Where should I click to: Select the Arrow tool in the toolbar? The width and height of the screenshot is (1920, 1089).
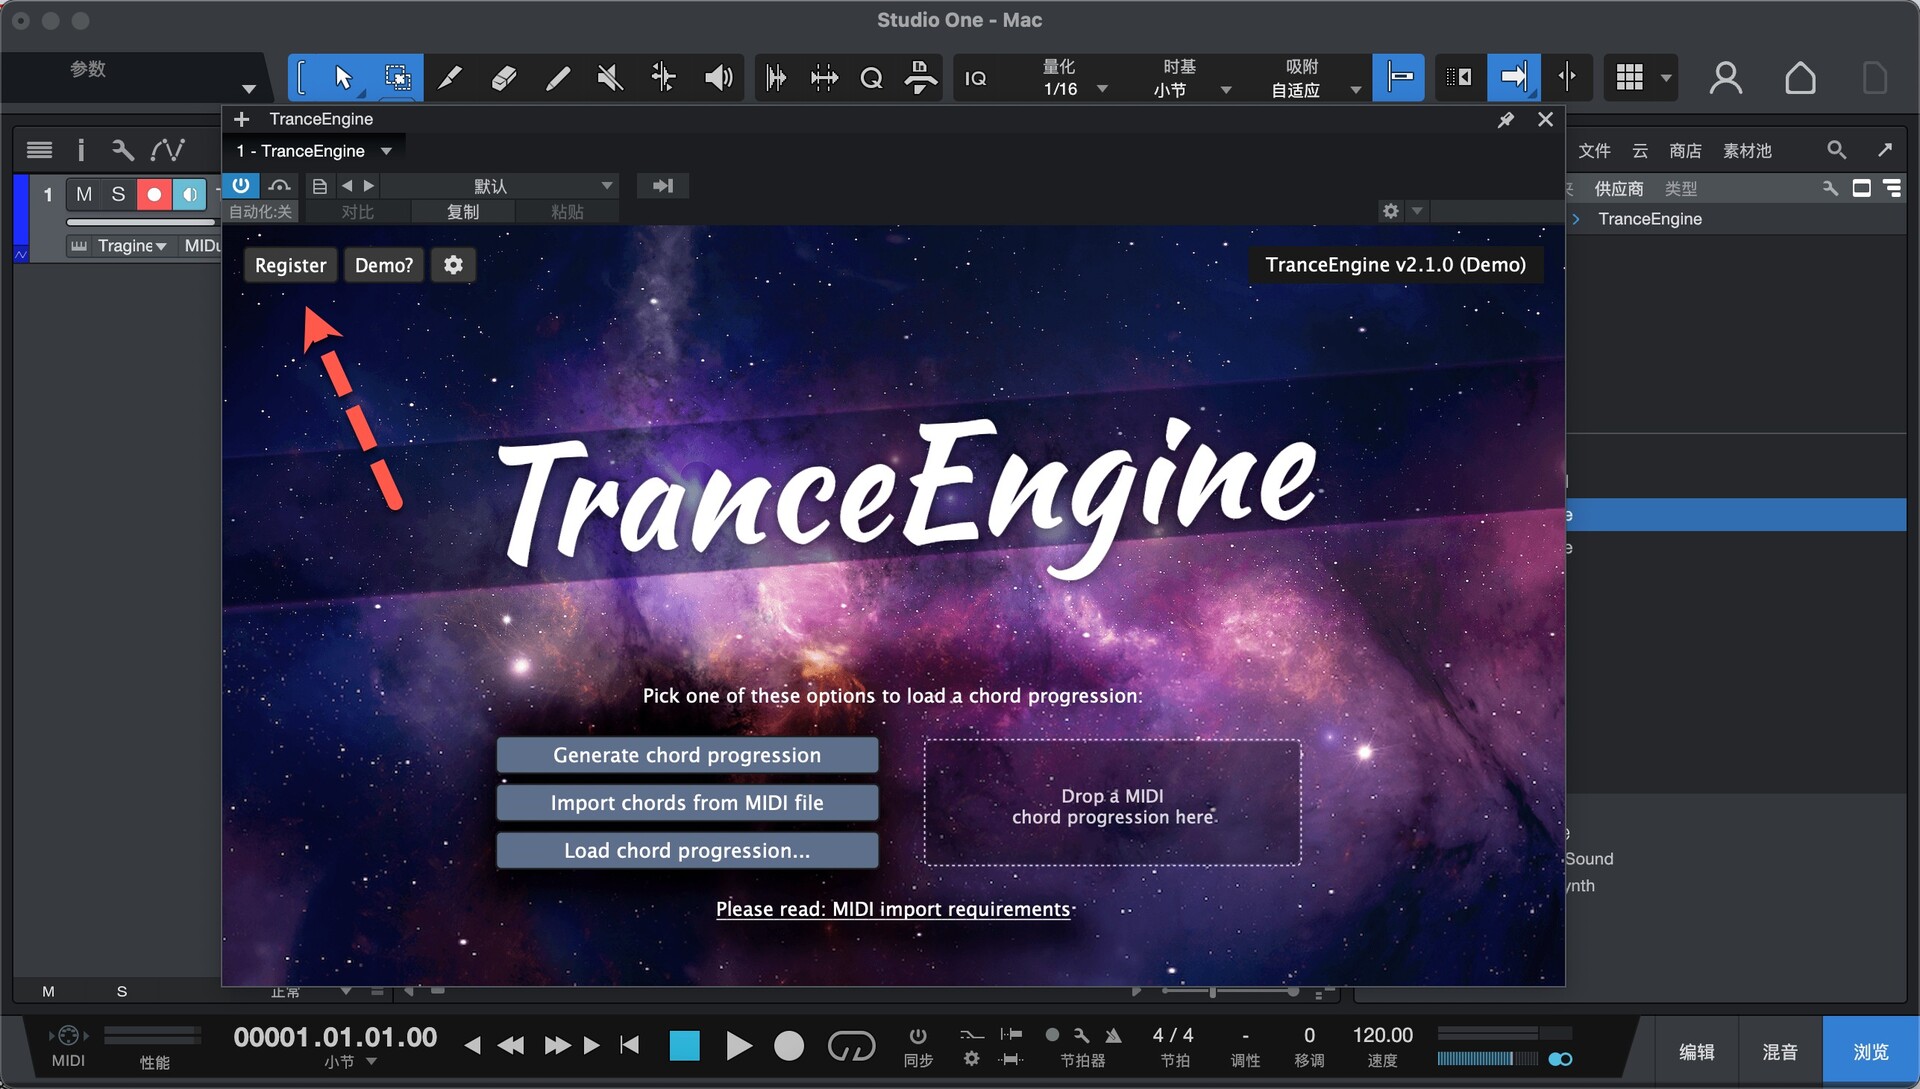[343, 77]
